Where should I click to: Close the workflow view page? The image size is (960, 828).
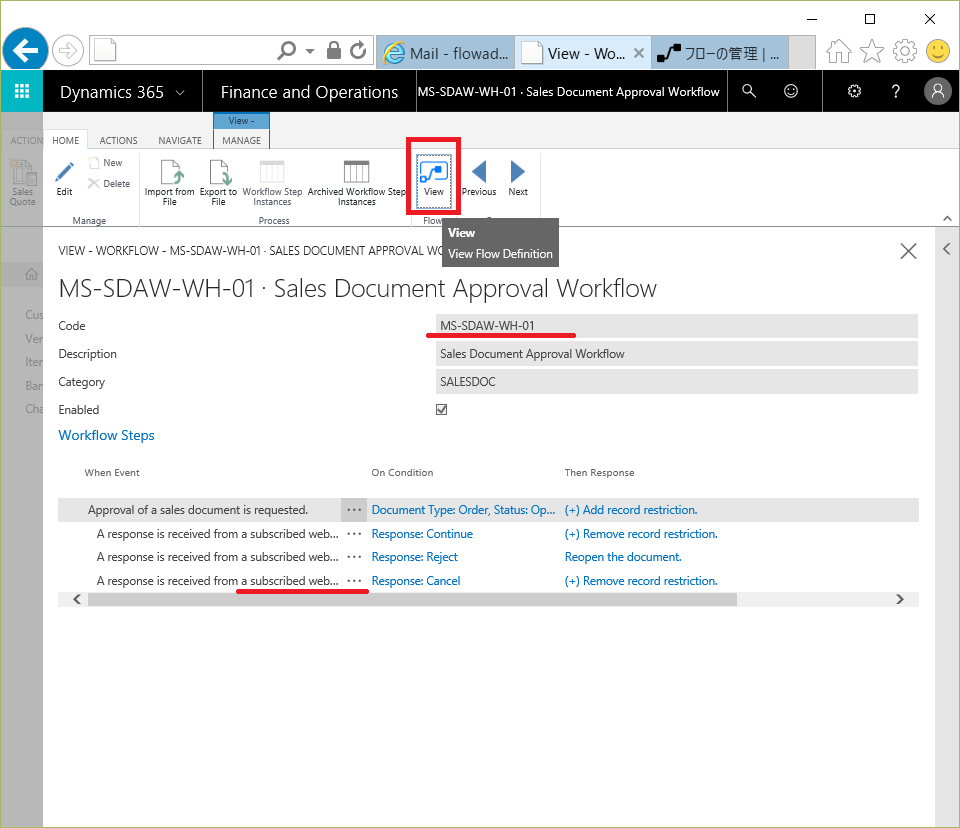pyautogui.click(x=909, y=251)
